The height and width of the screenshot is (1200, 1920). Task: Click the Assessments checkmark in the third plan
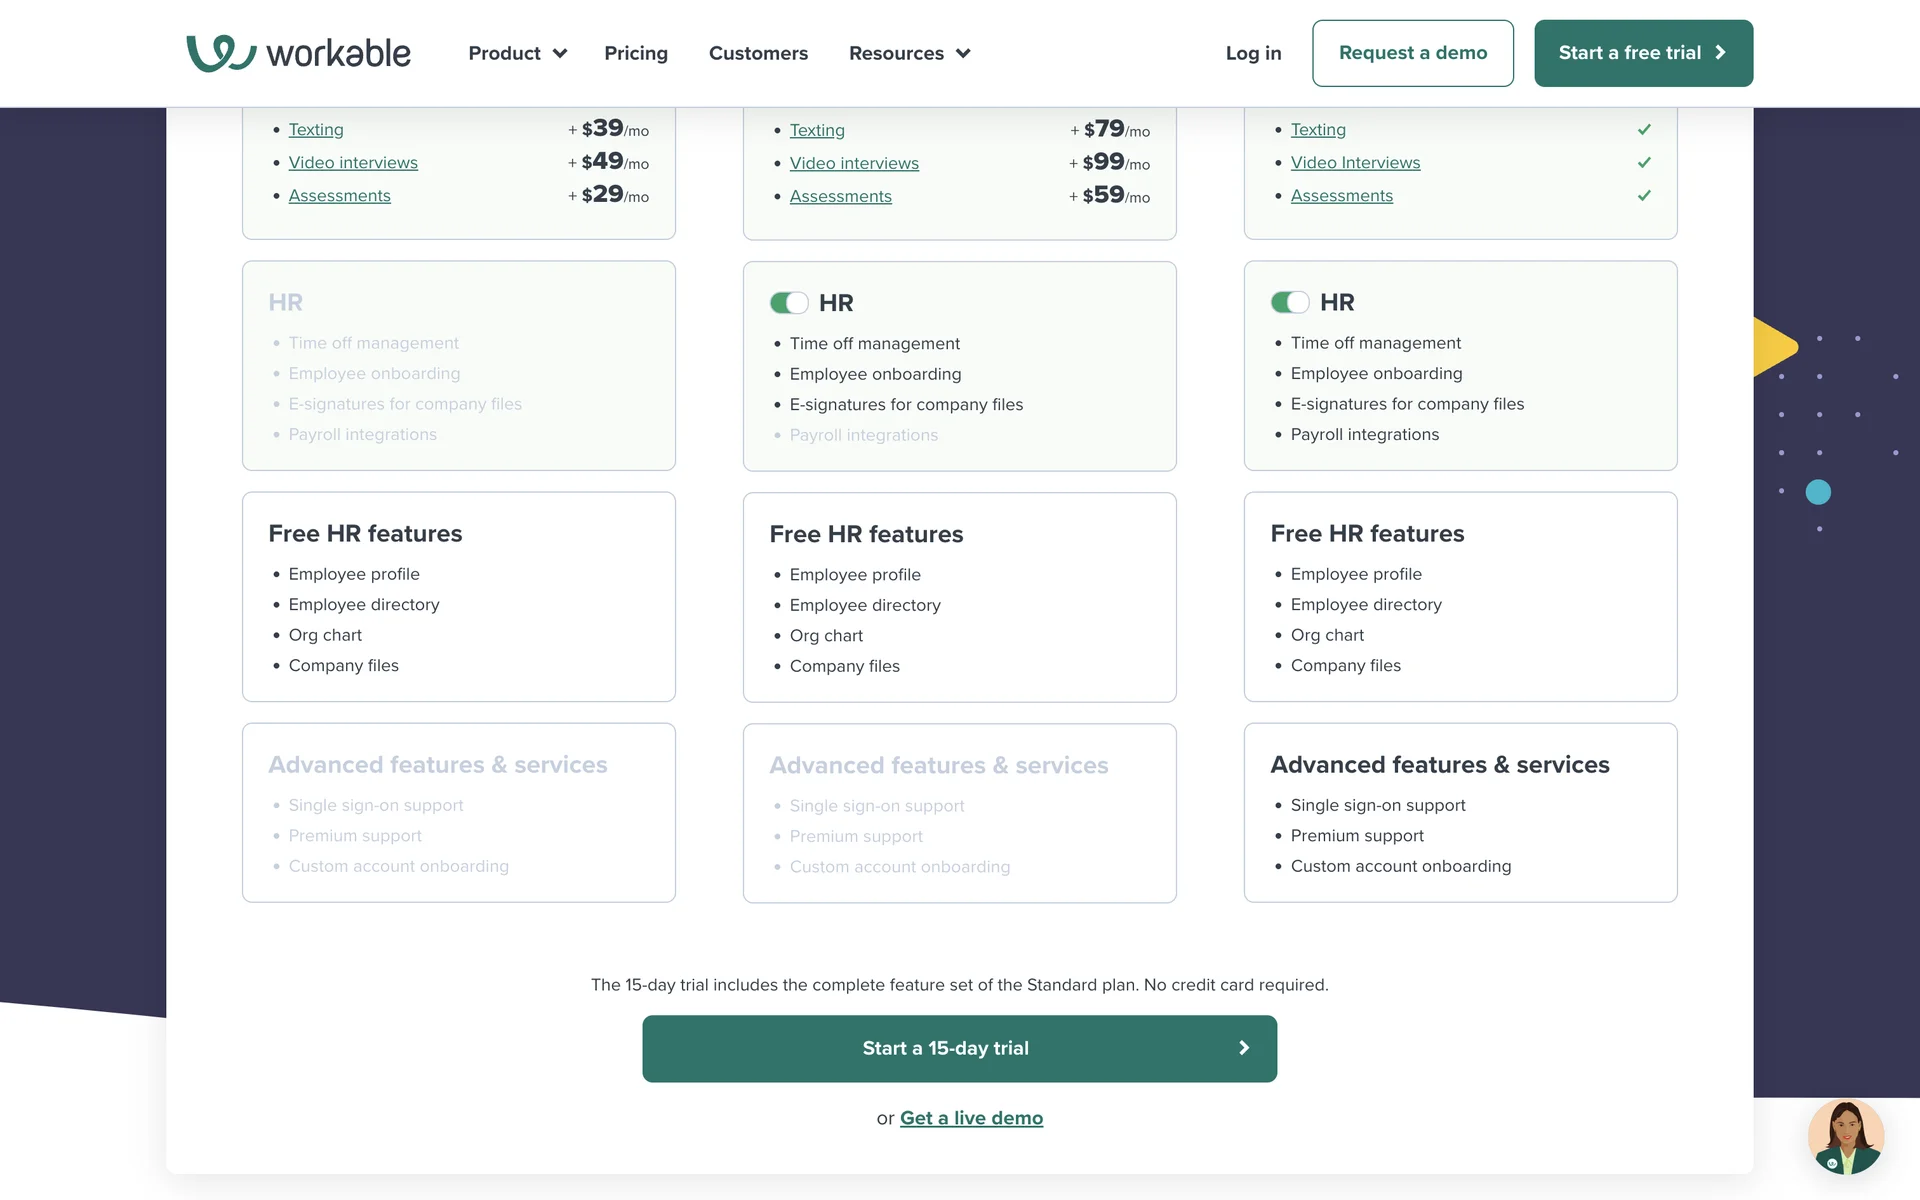pyautogui.click(x=1644, y=196)
